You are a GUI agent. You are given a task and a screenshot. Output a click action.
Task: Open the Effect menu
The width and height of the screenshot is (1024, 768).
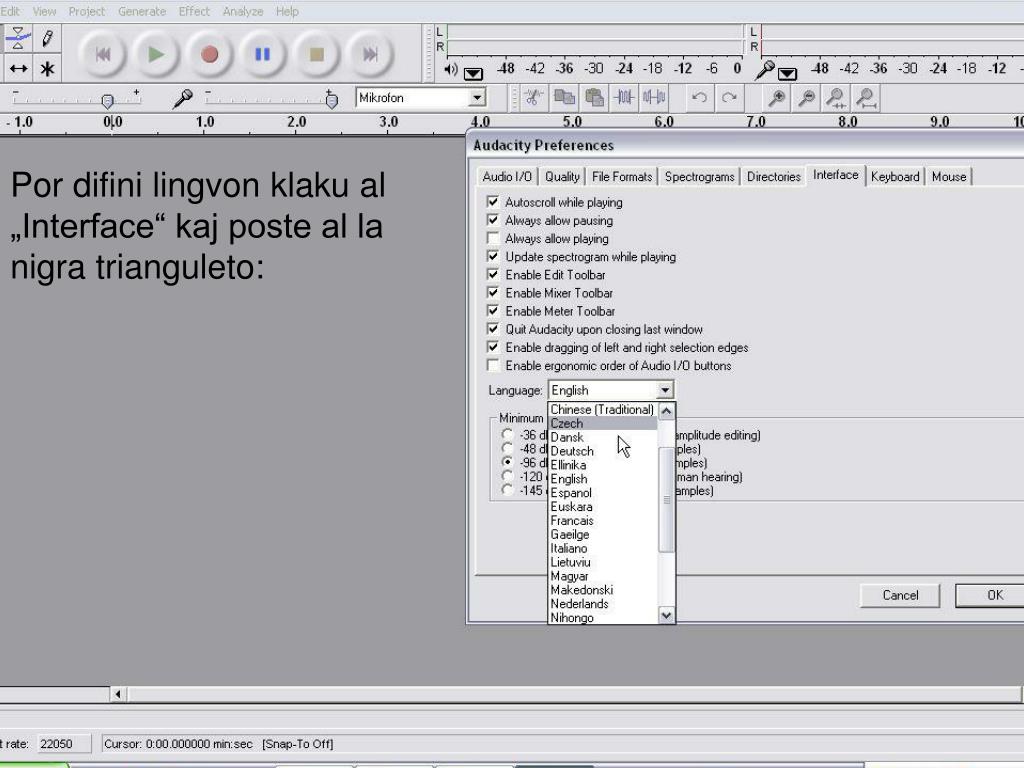pos(194,11)
